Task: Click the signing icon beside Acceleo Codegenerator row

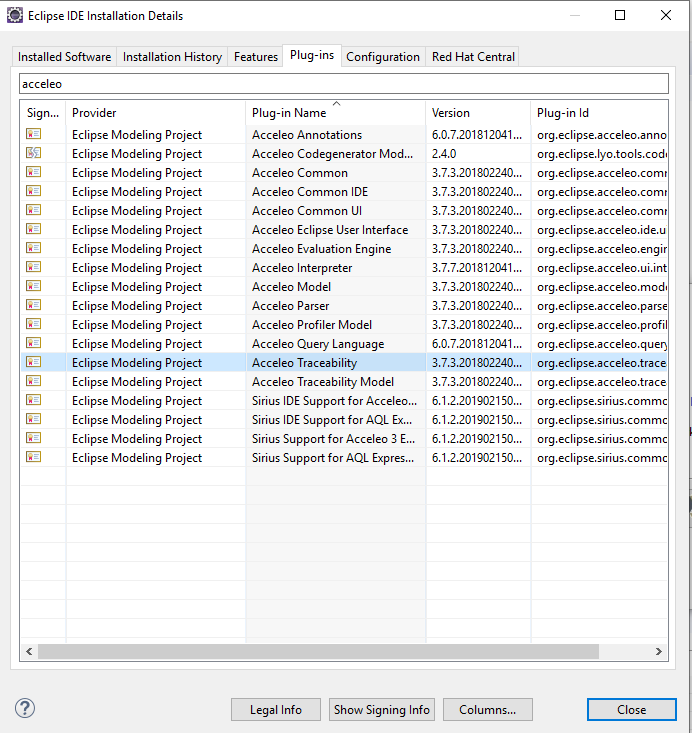Action: pos(33,154)
